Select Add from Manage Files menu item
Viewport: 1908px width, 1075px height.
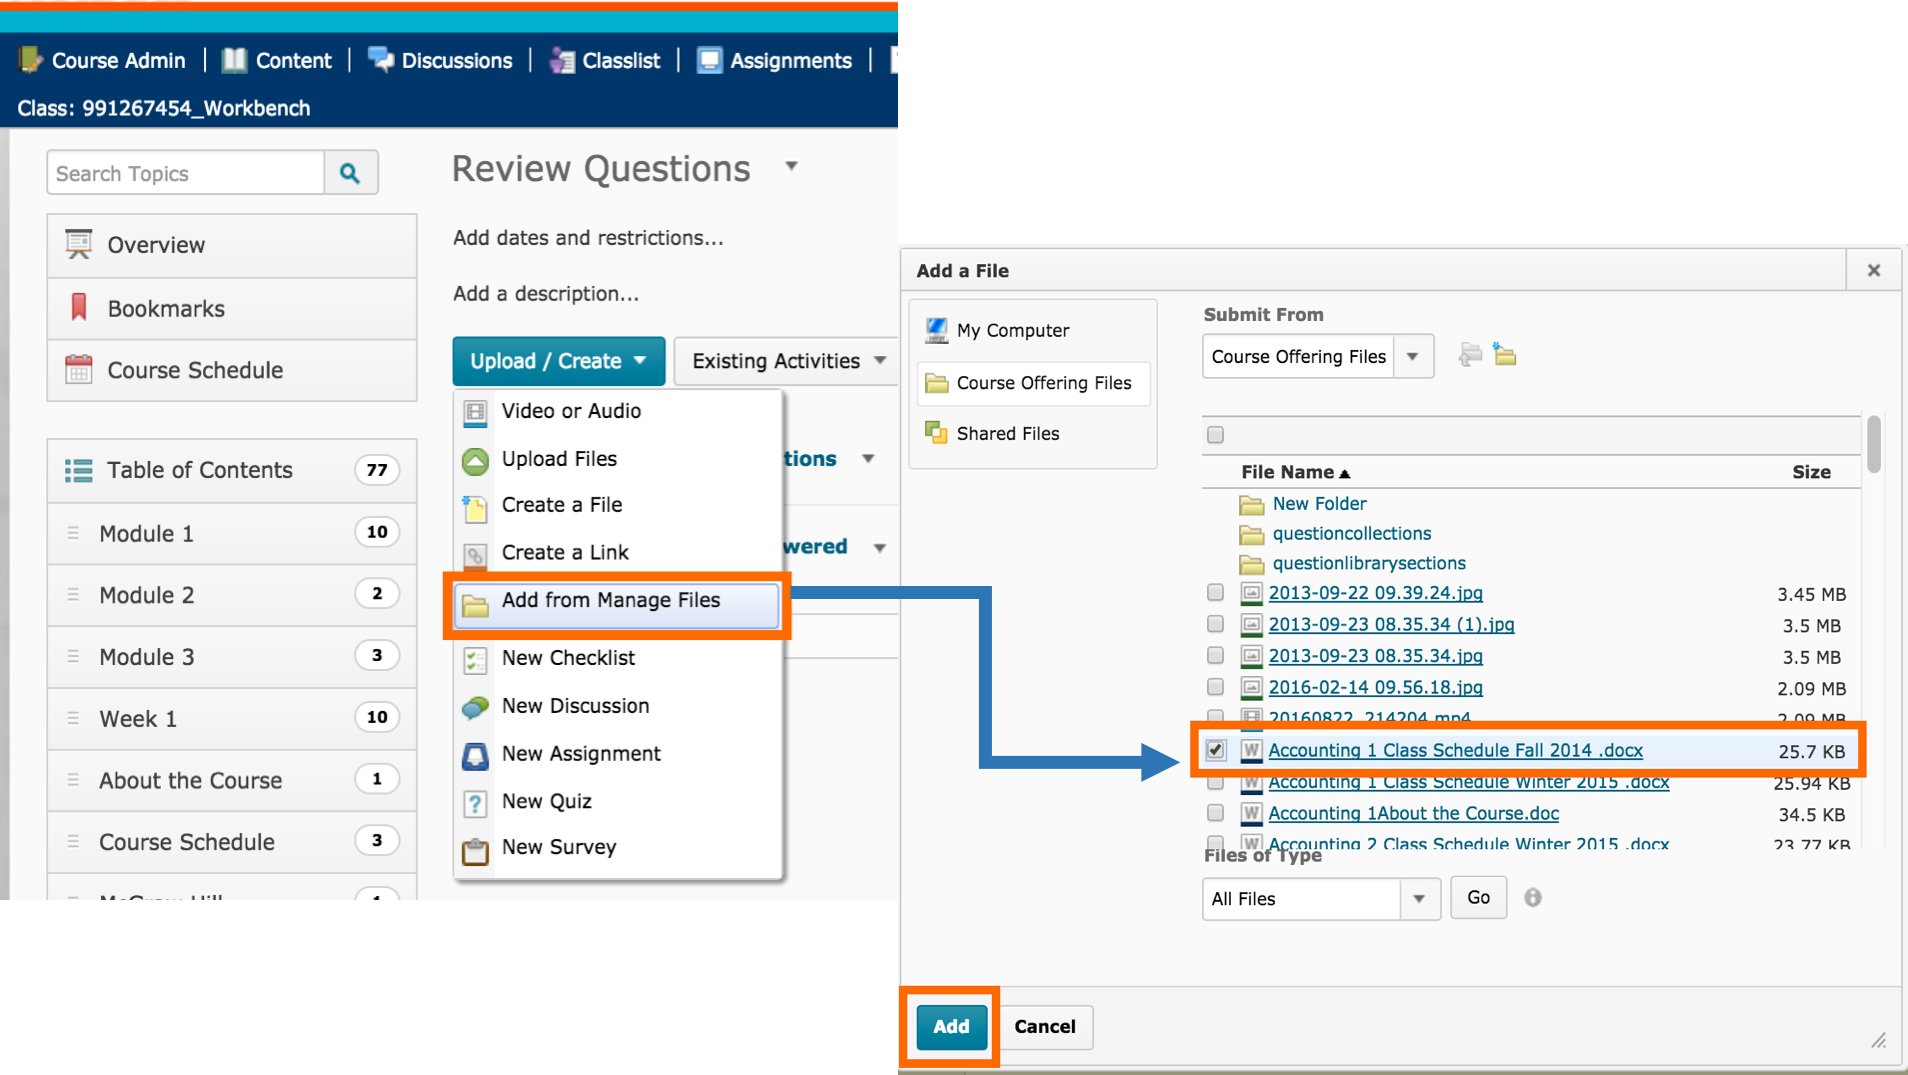coord(617,604)
